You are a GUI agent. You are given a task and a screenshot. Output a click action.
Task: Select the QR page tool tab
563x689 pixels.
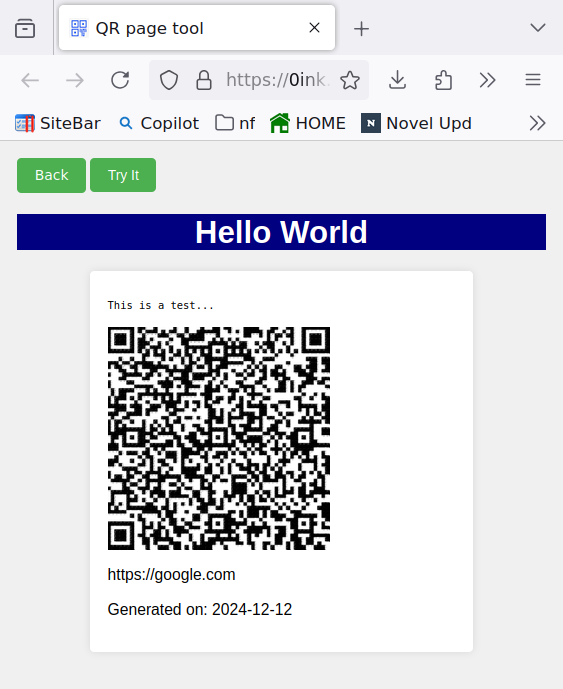tap(197, 28)
